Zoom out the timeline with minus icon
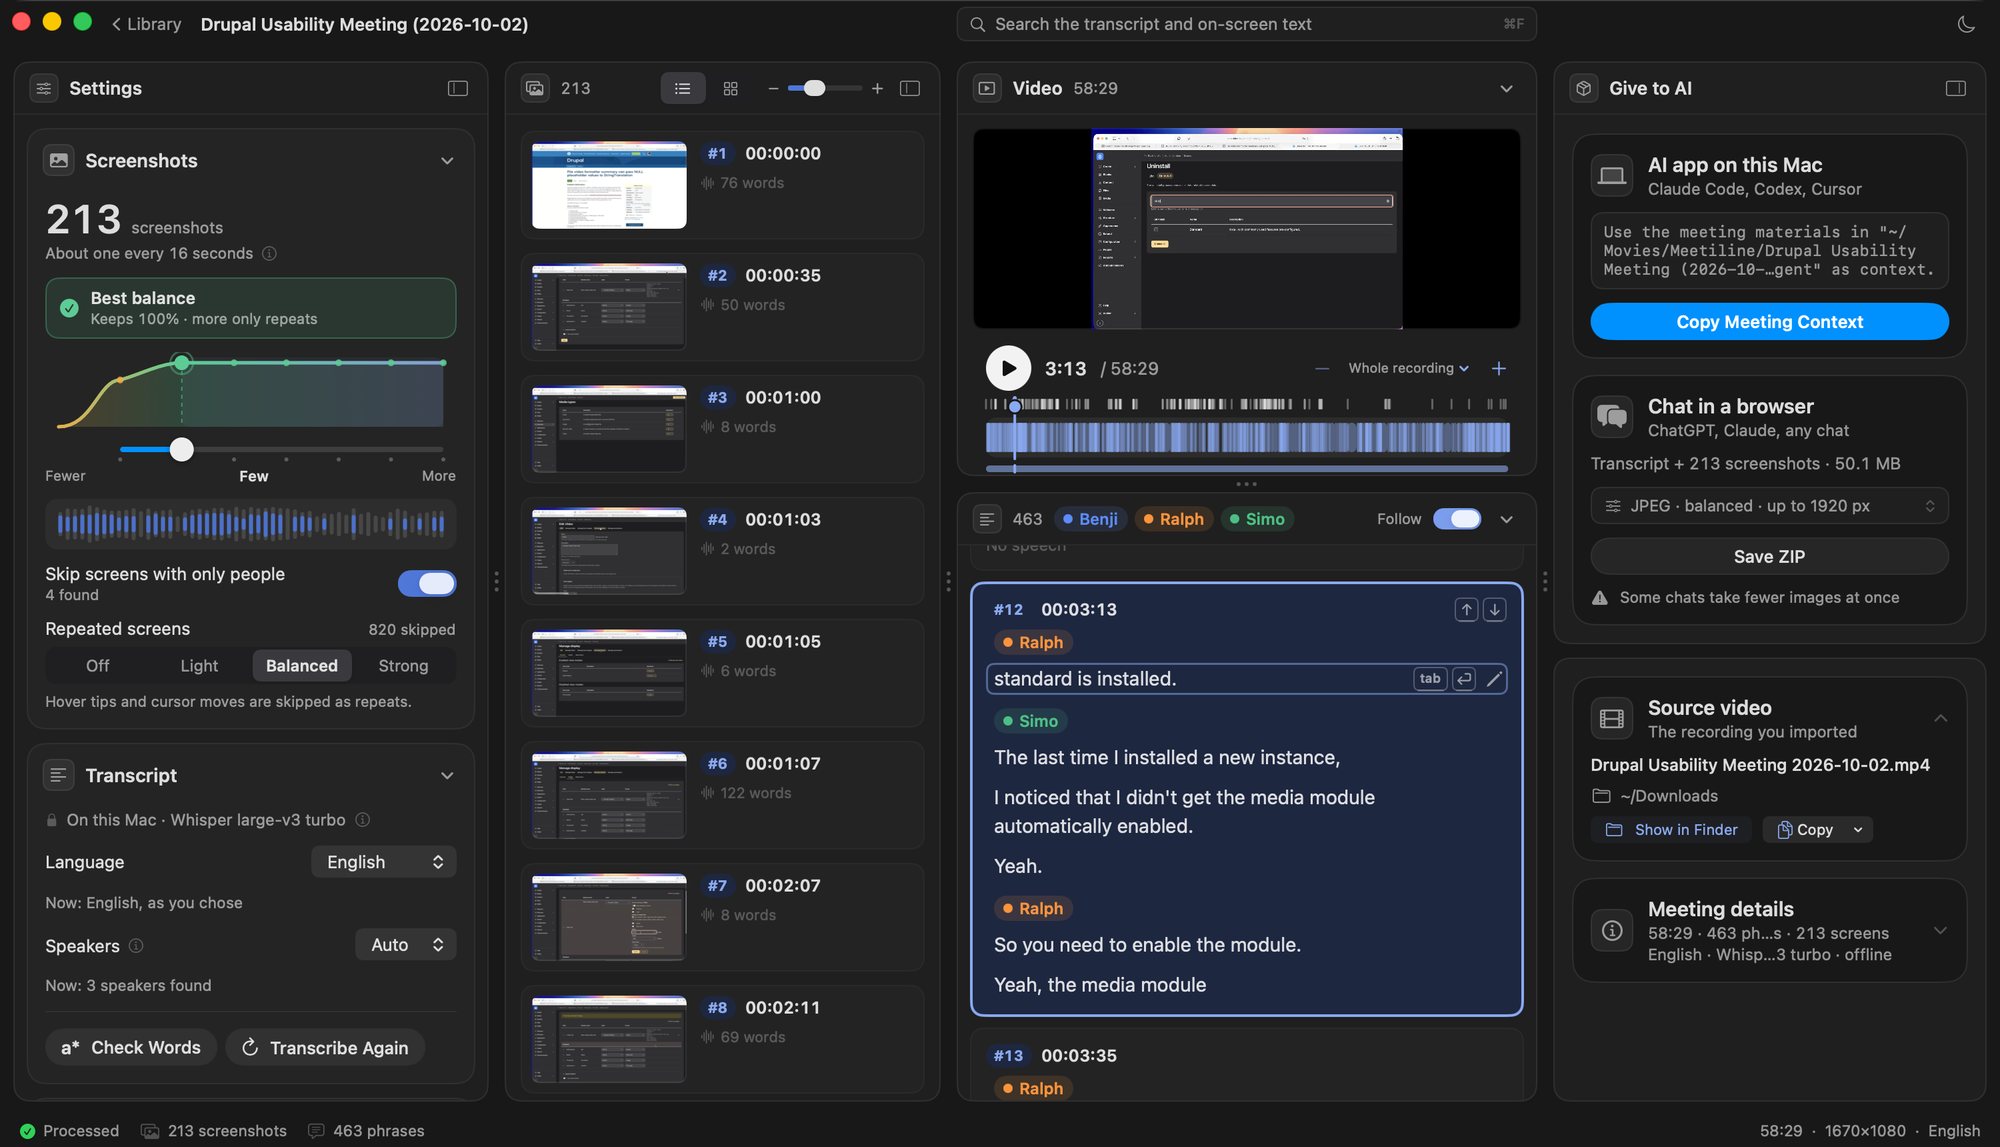Viewport: 2000px width, 1147px height. coord(1322,368)
